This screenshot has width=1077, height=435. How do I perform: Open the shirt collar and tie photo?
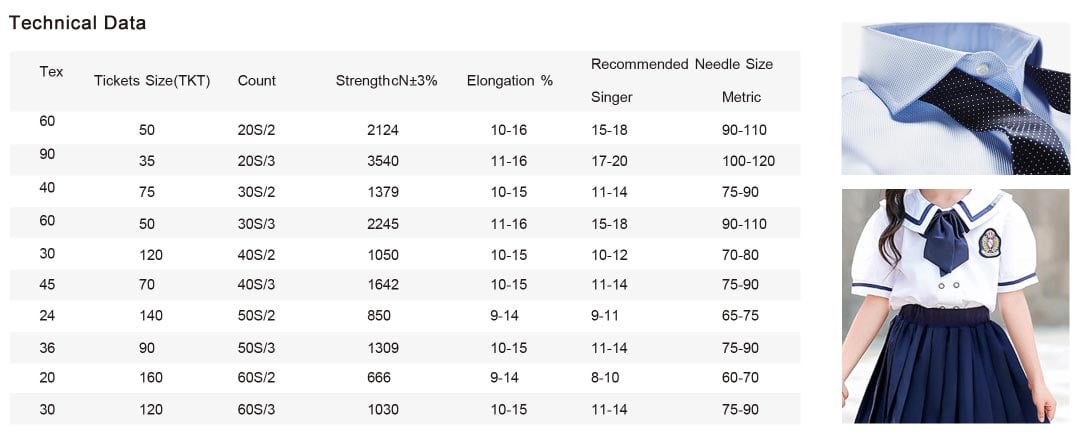pos(956,99)
